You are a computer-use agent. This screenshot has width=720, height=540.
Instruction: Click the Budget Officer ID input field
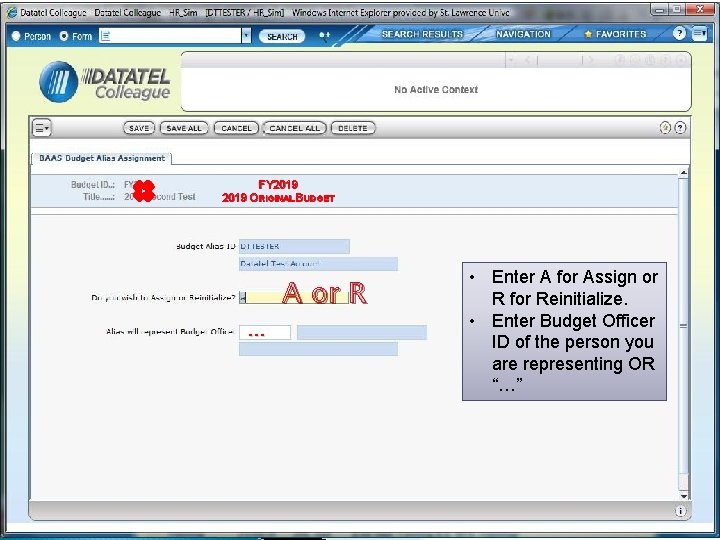[265, 333]
